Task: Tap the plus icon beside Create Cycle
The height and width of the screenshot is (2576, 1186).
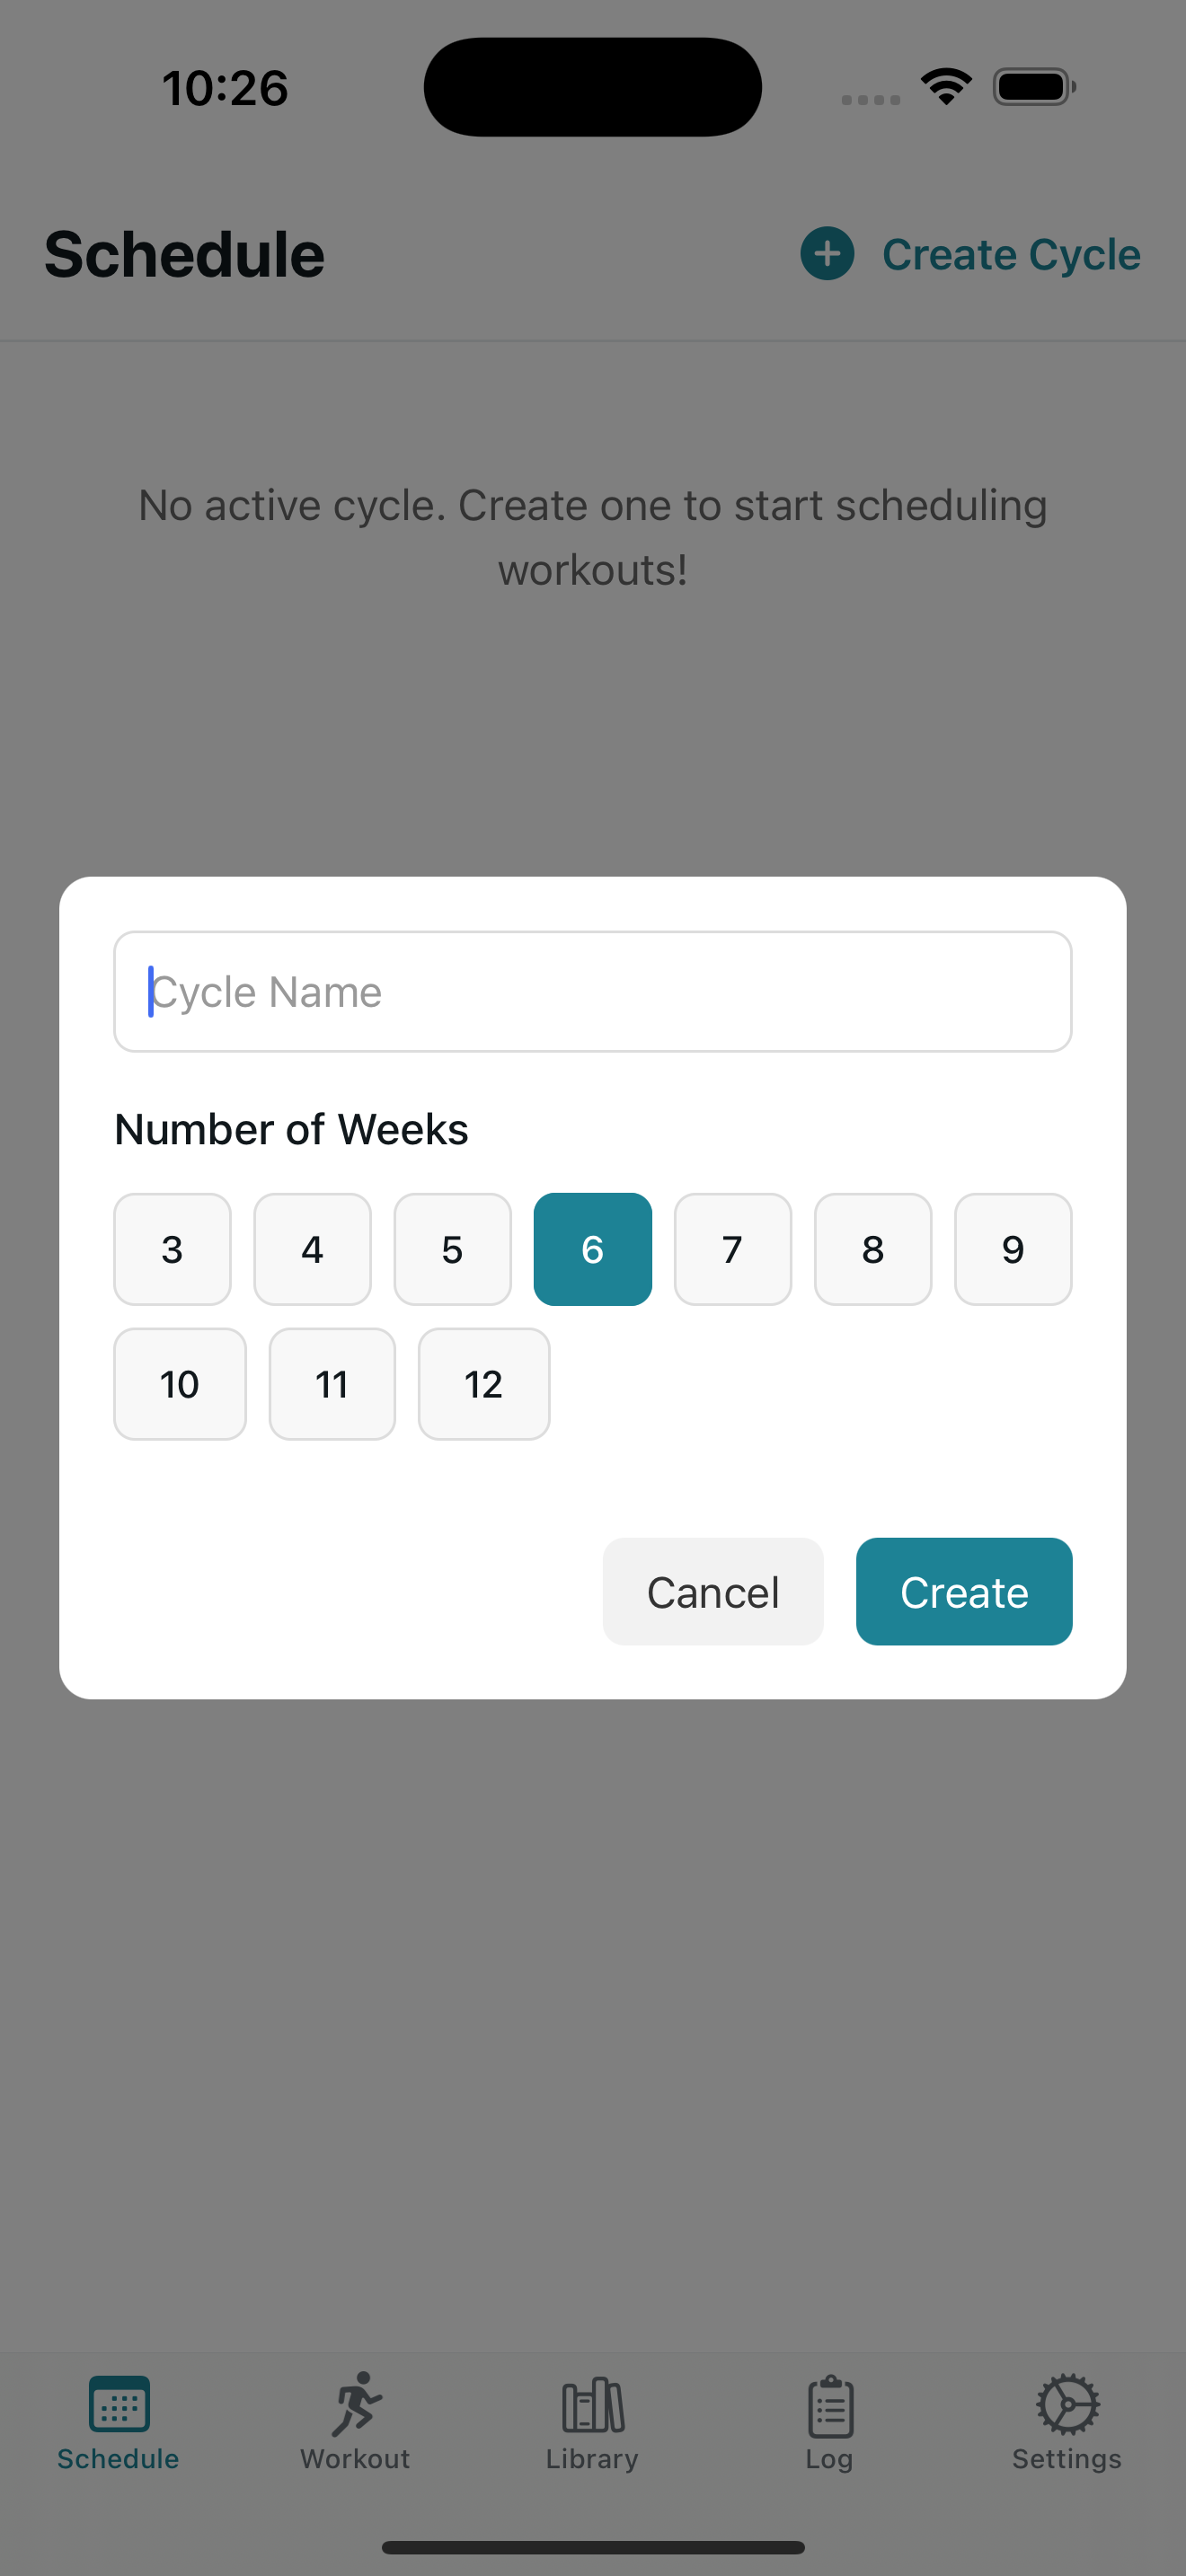Action: pyautogui.click(x=827, y=254)
